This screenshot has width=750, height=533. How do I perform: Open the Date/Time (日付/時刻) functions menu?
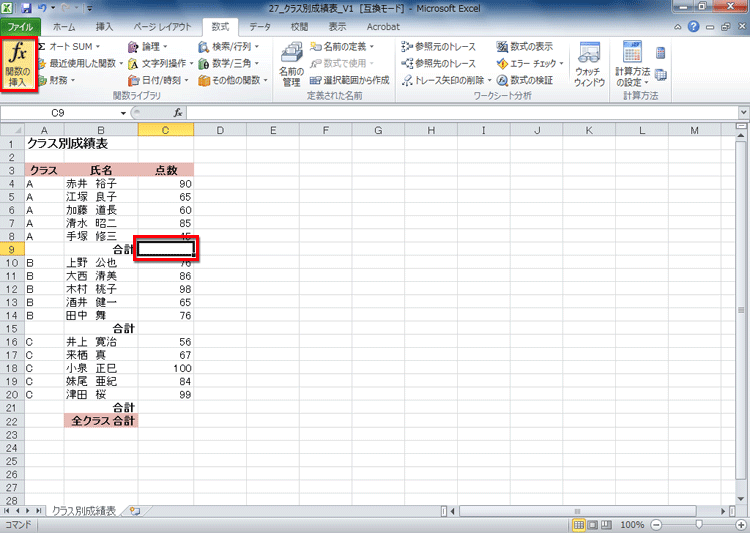click(x=158, y=80)
